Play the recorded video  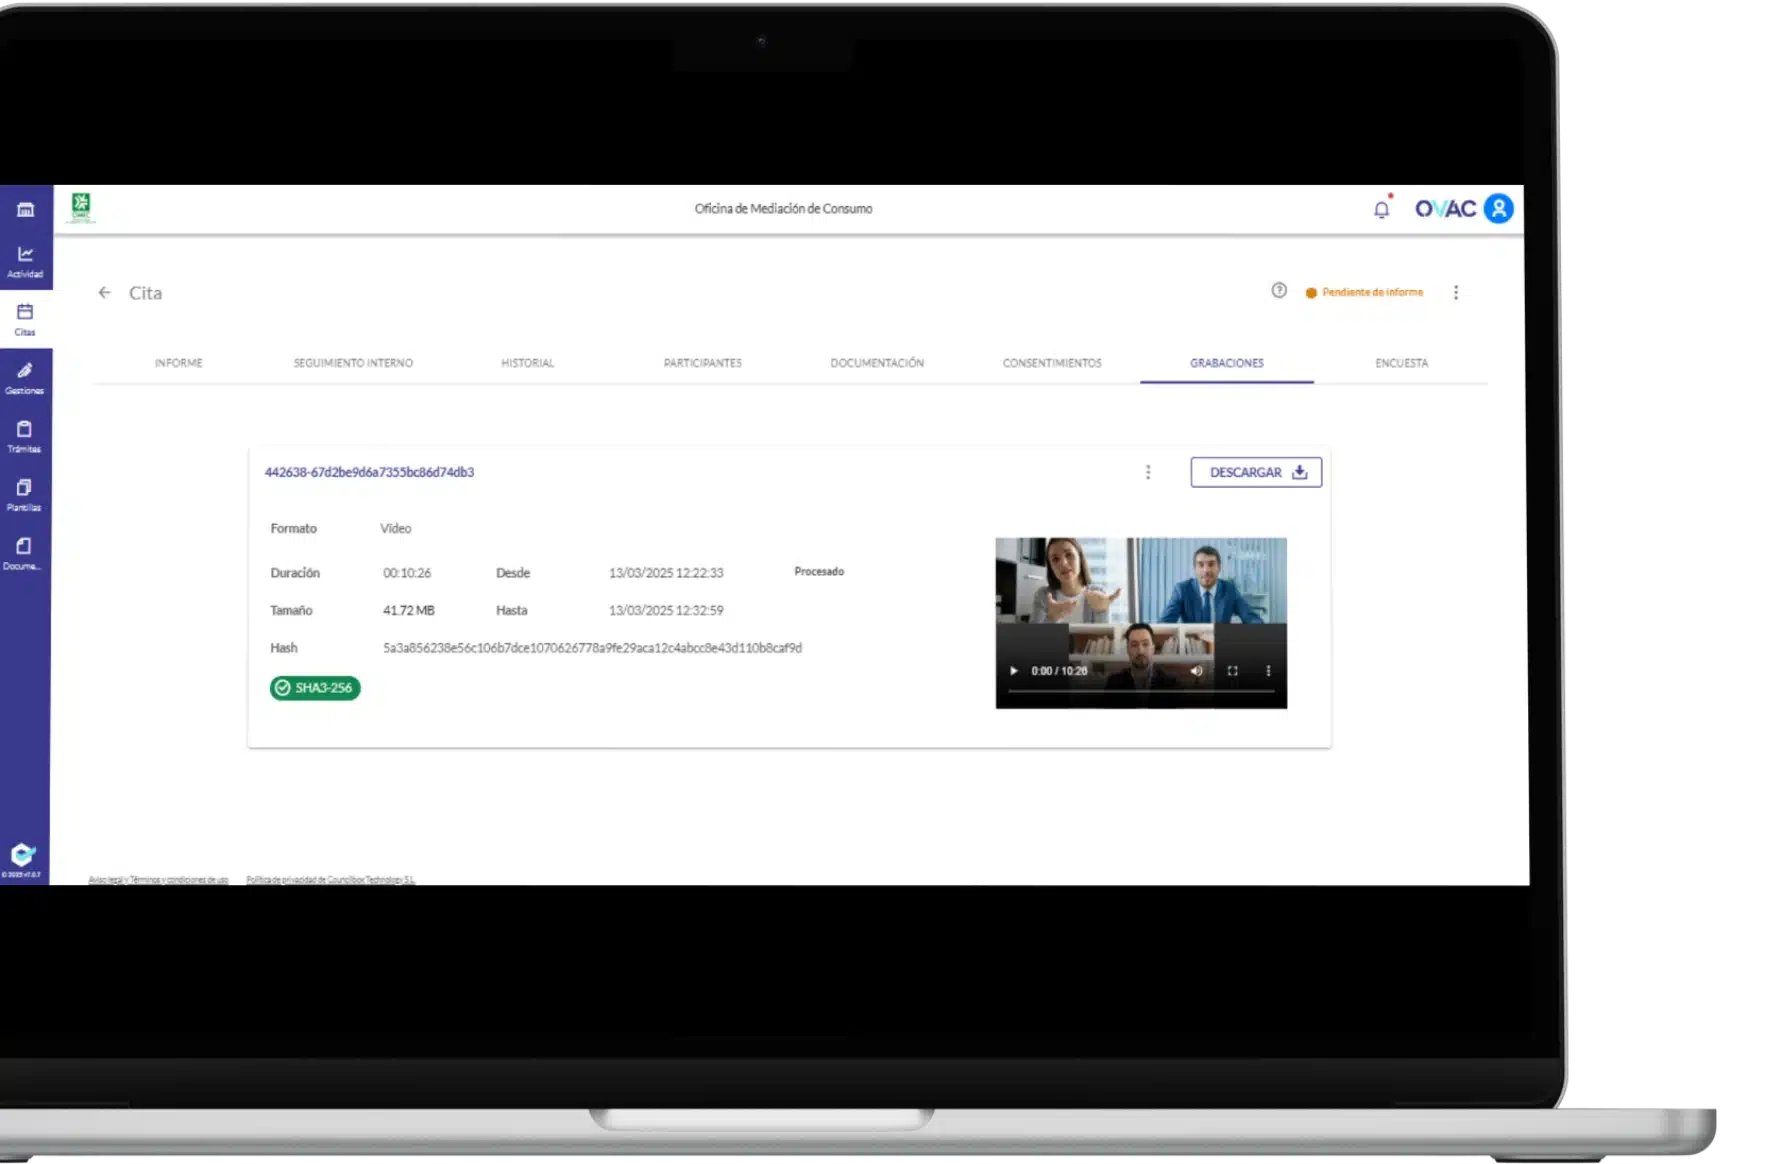[1013, 671]
